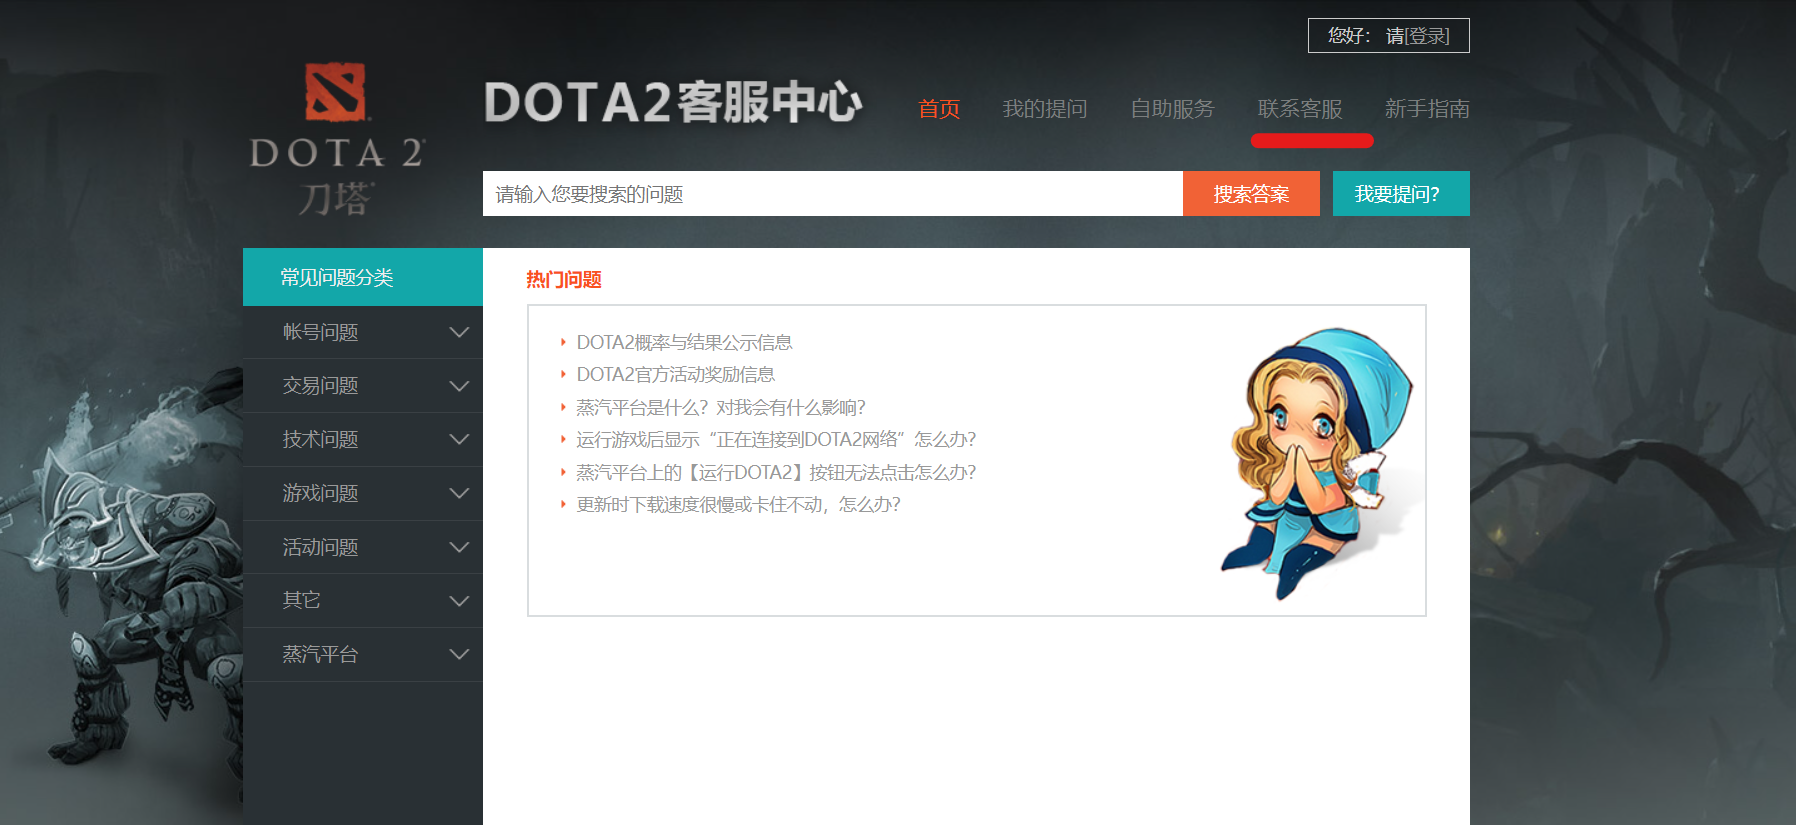This screenshot has height=825, width=1796.
Task: Expand the 蒸汽平台 chevron arrow
Action: click(x=459, y=654)
